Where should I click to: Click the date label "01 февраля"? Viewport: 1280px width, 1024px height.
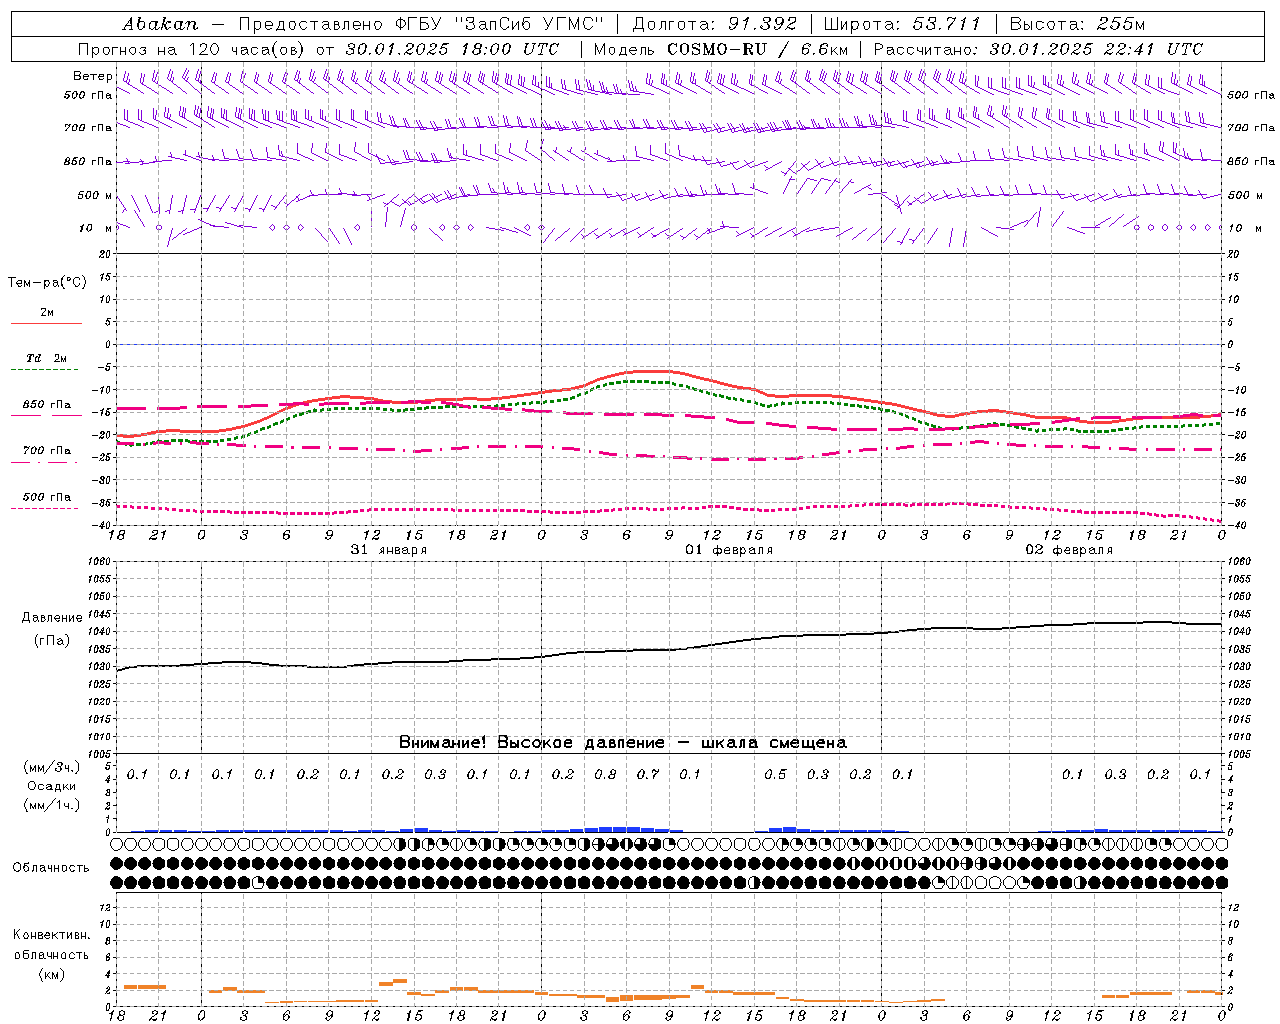(728, 550)
